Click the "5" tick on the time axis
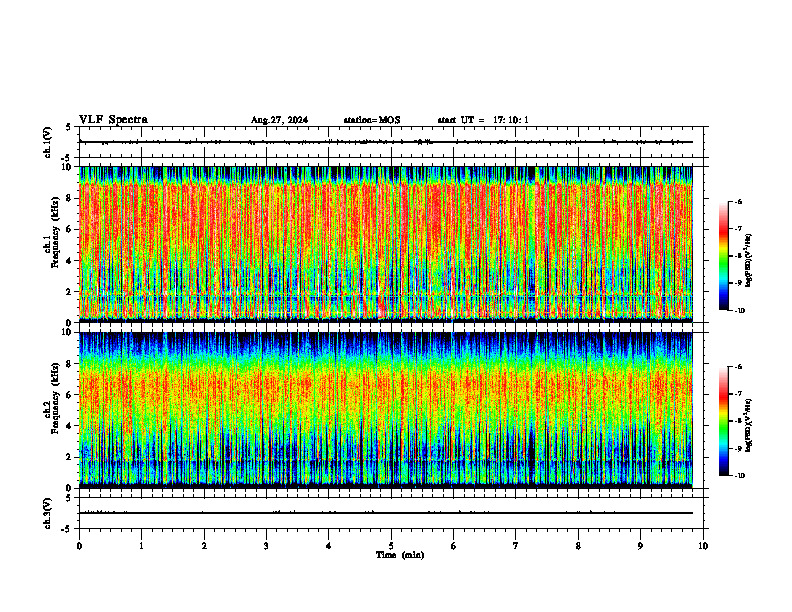This screenshot has width=792, height=612. coord(391,546)
